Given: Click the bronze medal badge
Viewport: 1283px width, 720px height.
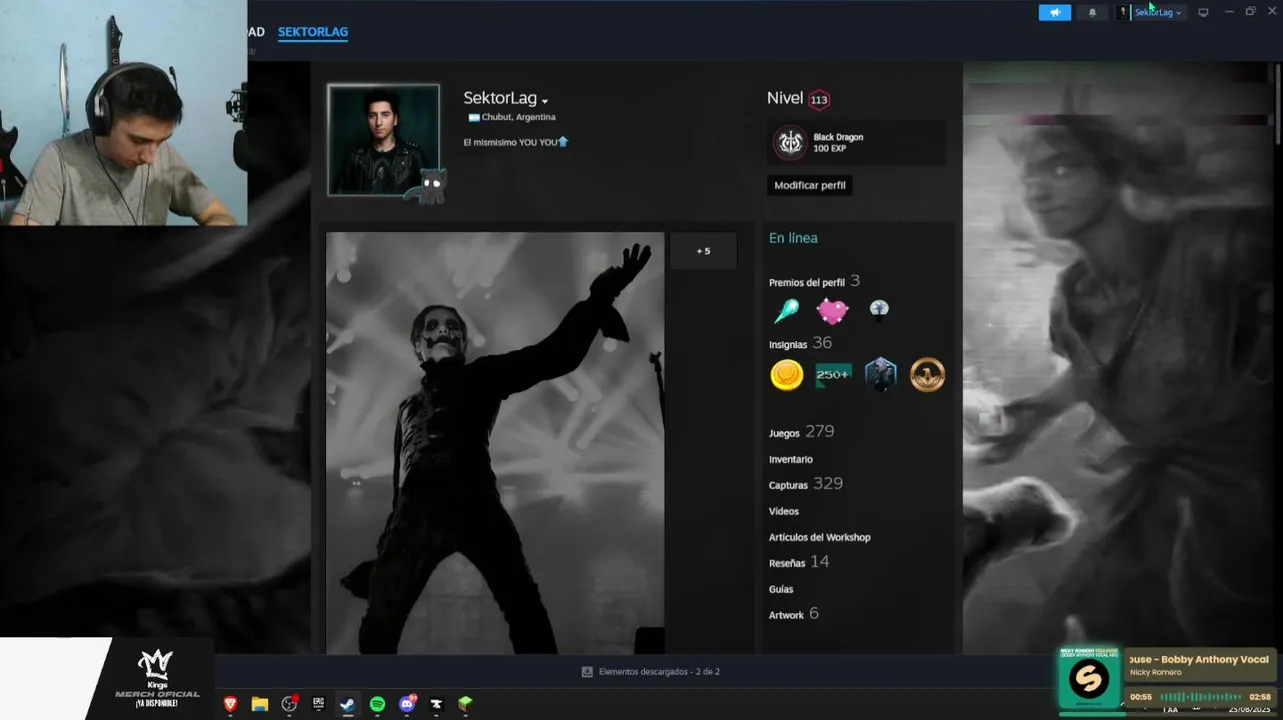Looking at the screenshot, I should click(x=927, y=375).
